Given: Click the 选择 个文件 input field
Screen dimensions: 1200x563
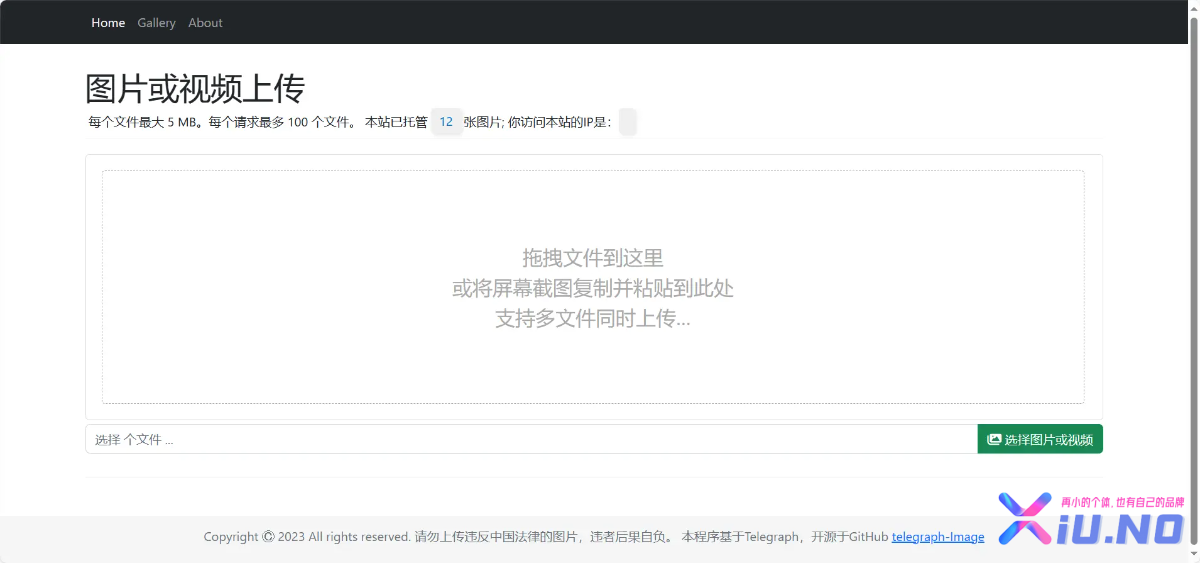Looking at the screenshot, I should (x=530, y=439).
